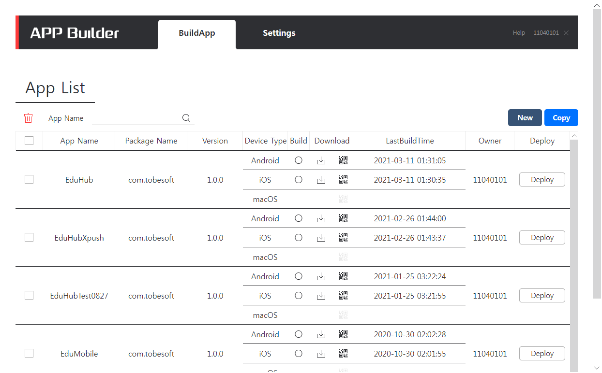
Task: Create a new app with the New button
Action: click(525, 118)
